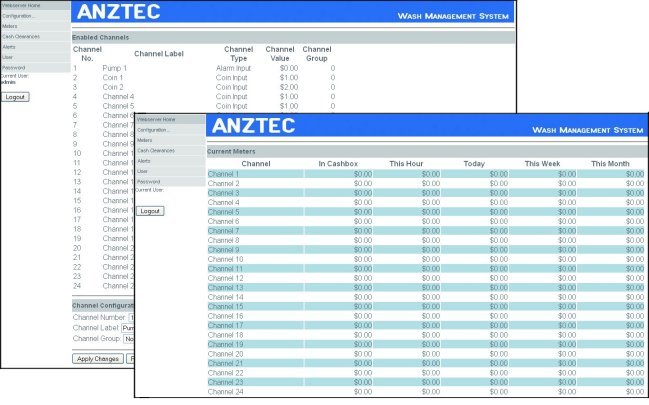This screenshot has height=405, width=649.
Task: Select Channel 2 row in Current Meters
Action: pyautogui.click(x=426, y=183)
